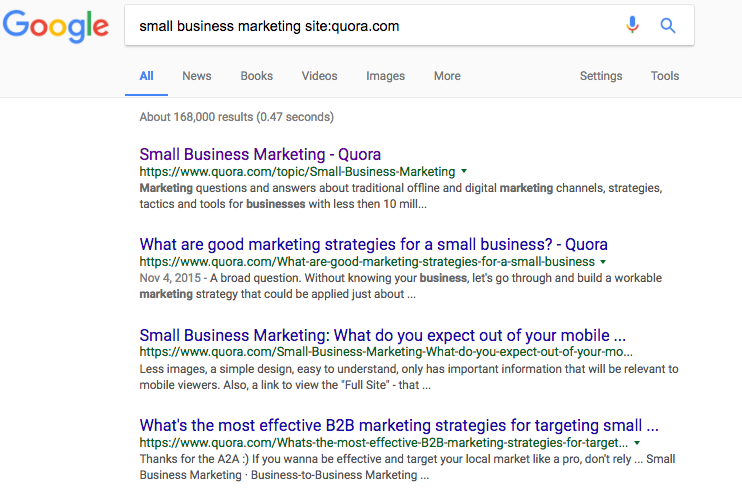Select the All results tab
Image resolution: width=742 pixels, height=495 pixels.
[x=146, y=76]
